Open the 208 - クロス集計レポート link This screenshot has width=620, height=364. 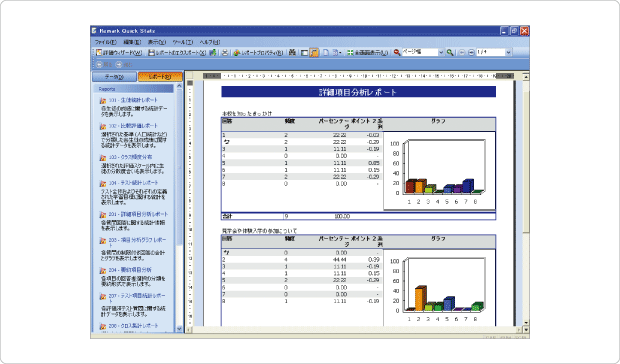click(133, 326)
